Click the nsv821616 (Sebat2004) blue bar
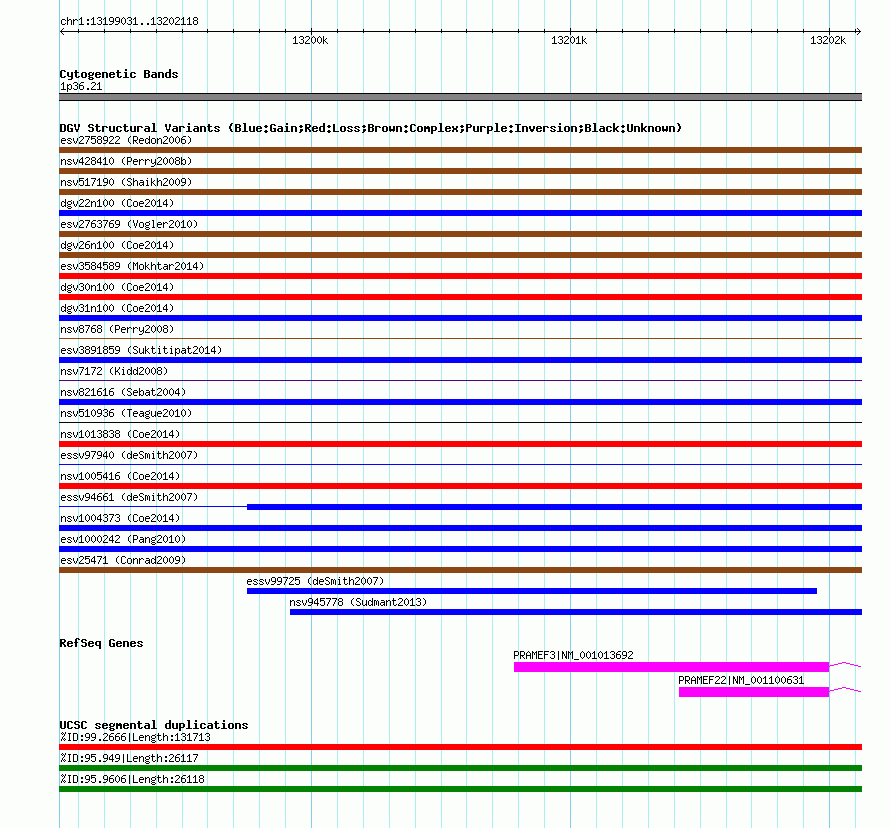 coord(460,402)
